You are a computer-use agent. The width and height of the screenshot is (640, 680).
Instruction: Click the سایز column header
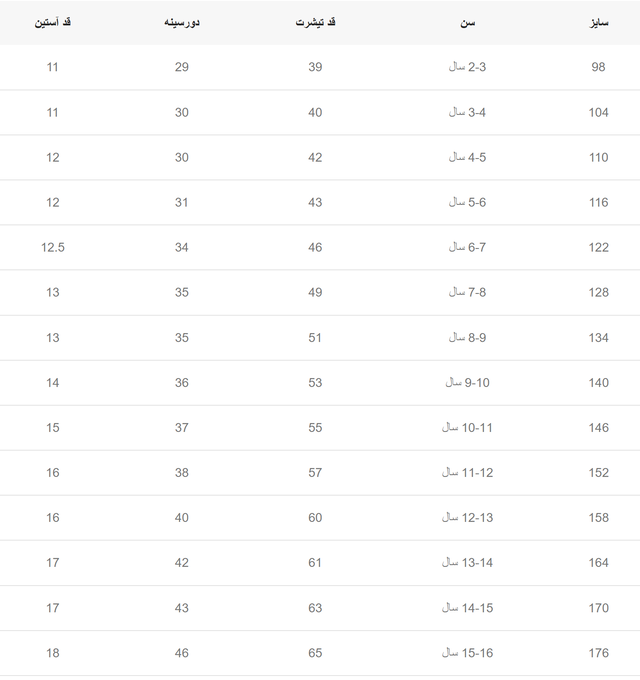tap(599, 22)
